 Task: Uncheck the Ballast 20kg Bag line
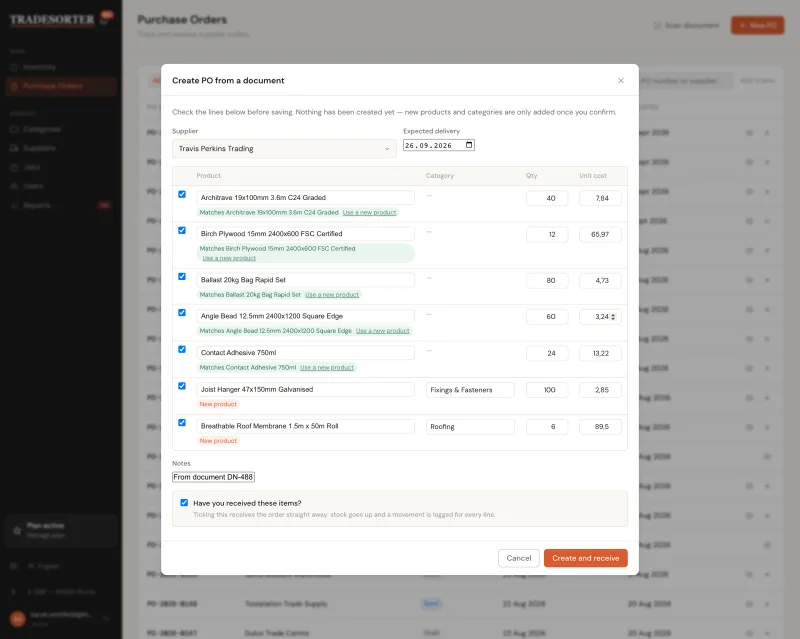click(x=182, y=276)
